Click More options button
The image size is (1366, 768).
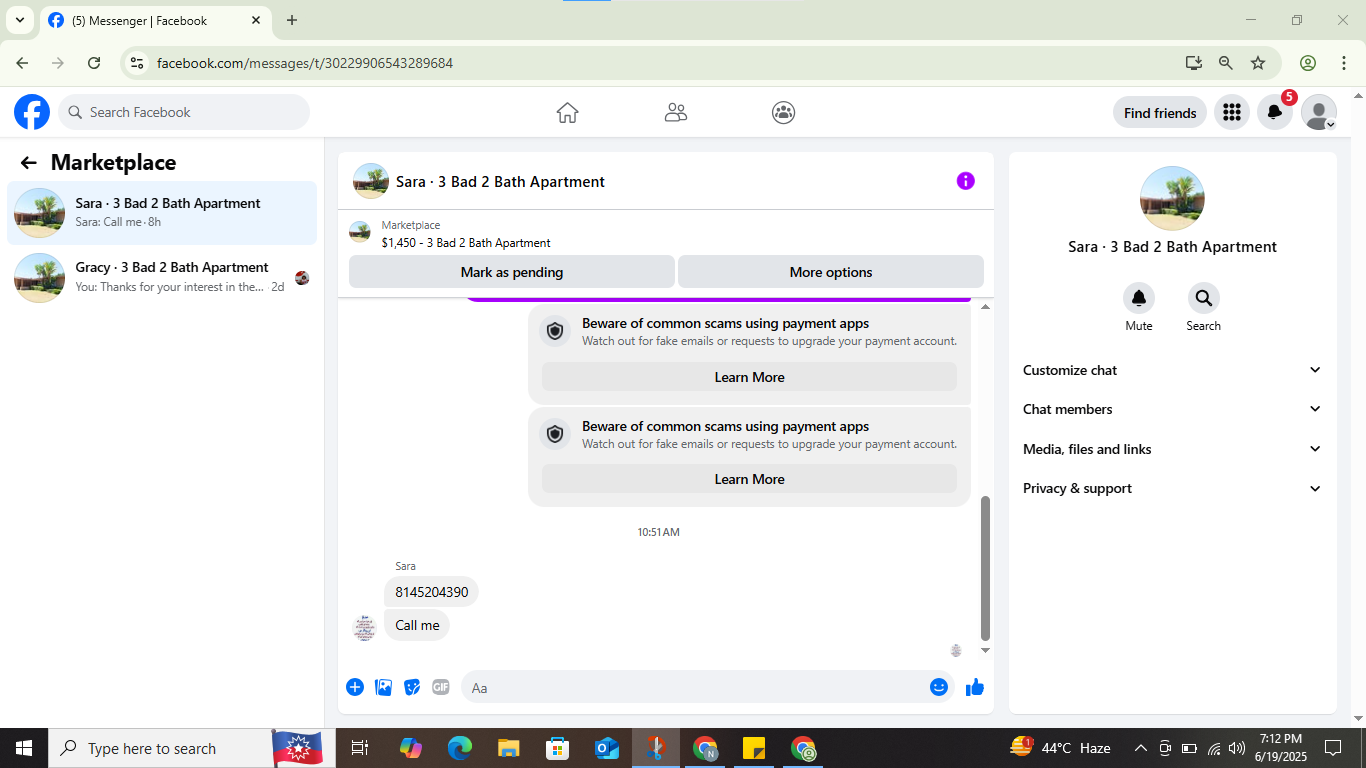pyautogui.click(x=831, y=272)
